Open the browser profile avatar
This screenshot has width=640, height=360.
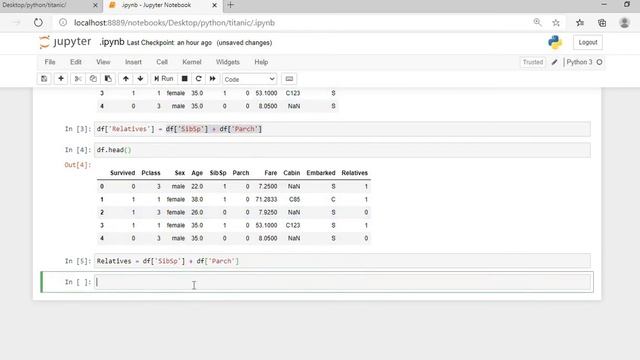tap(624, 23)
